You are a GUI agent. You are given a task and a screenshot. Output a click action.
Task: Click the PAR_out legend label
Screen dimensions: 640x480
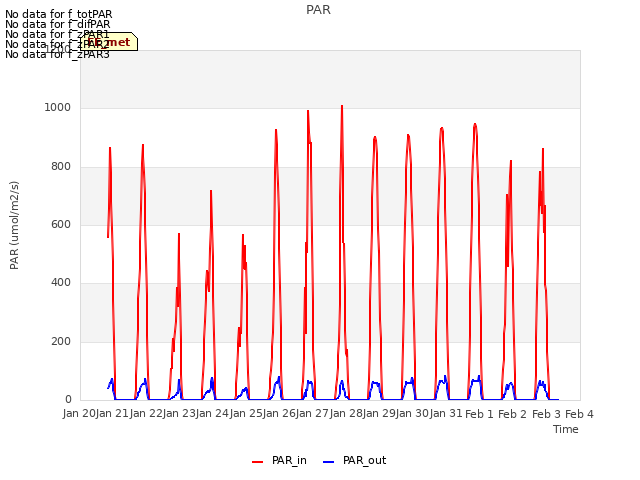tap(364, 460)
